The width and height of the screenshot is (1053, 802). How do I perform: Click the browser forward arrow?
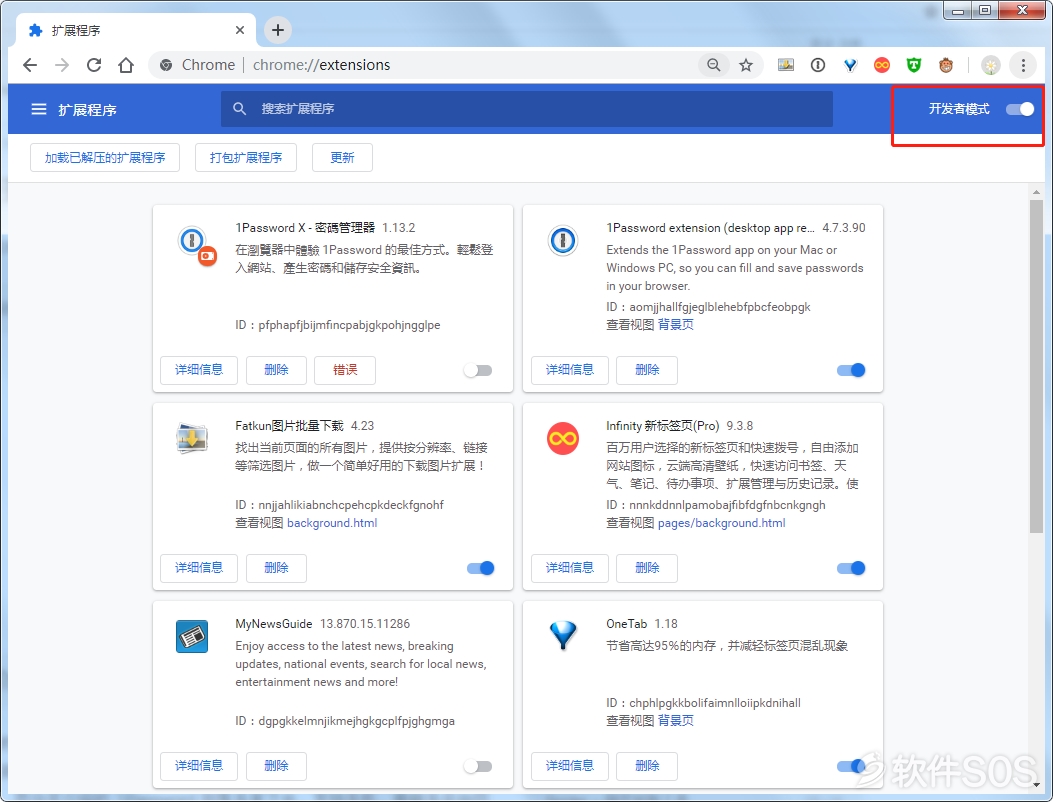click(62, 65)
